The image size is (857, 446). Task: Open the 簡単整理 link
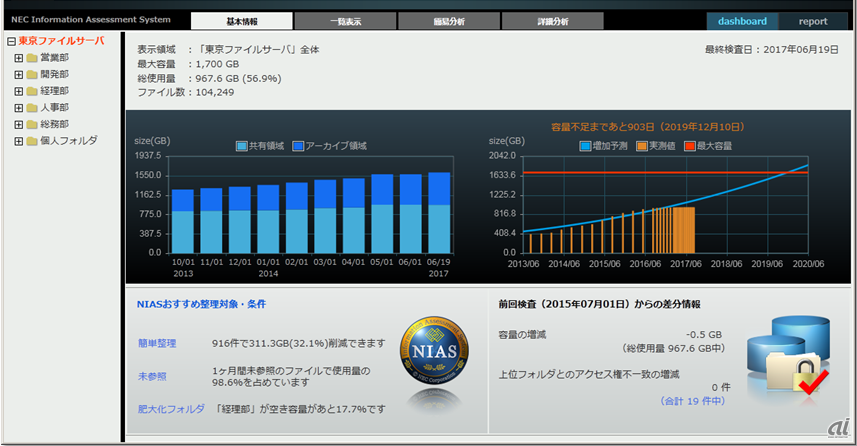[x=157, y=343]
